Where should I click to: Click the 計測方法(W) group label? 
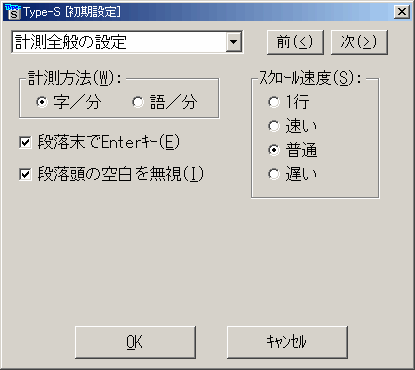(x=74, y=78)
